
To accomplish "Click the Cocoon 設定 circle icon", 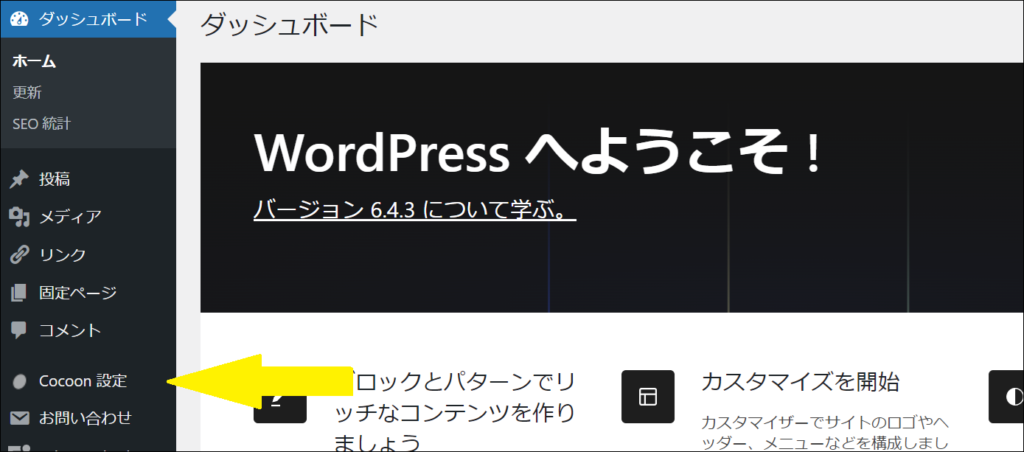I will [x=20, y=381].
